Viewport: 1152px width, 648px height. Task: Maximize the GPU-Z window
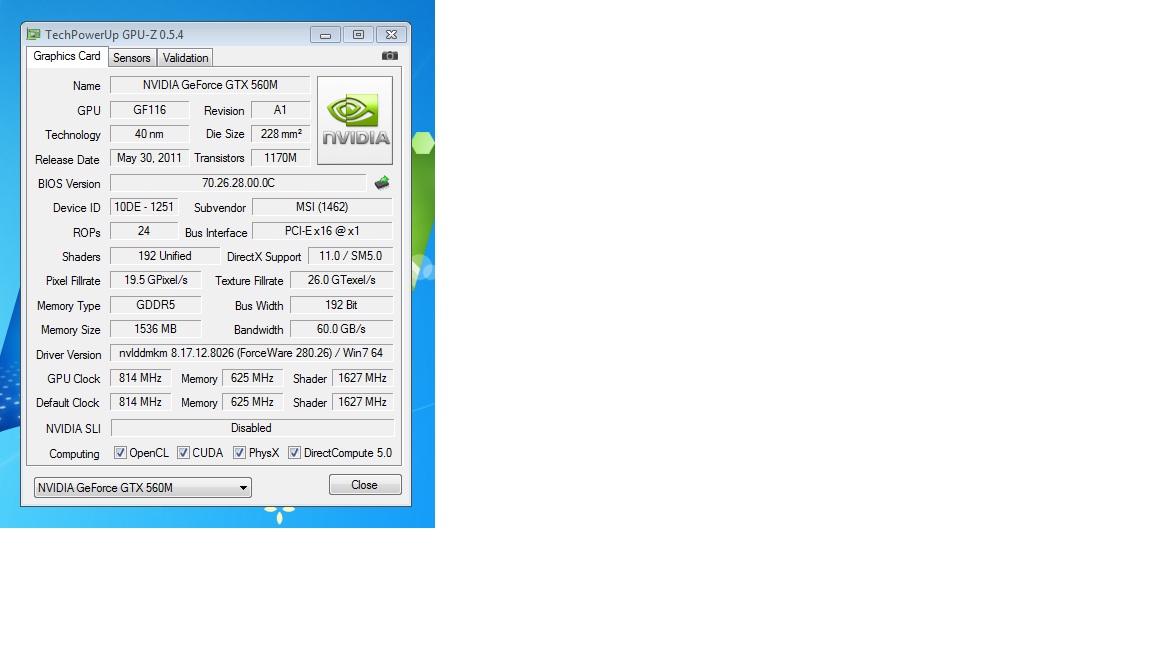pos(359,35)
